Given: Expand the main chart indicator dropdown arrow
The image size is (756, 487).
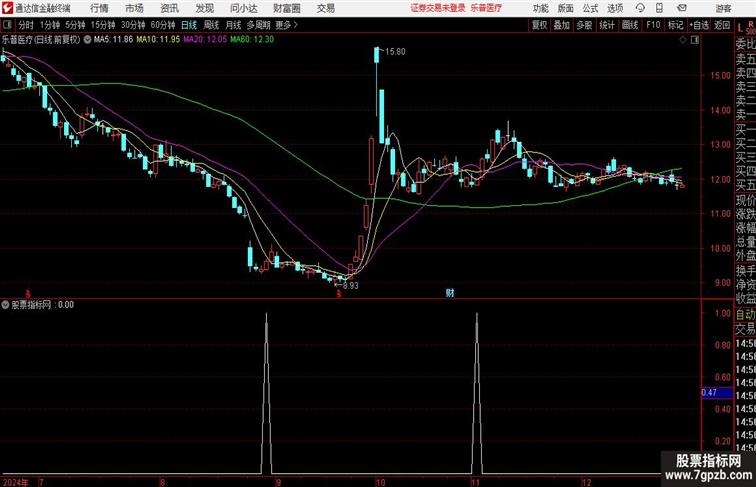Looking at the screenshot, I should tap(87, 40).
